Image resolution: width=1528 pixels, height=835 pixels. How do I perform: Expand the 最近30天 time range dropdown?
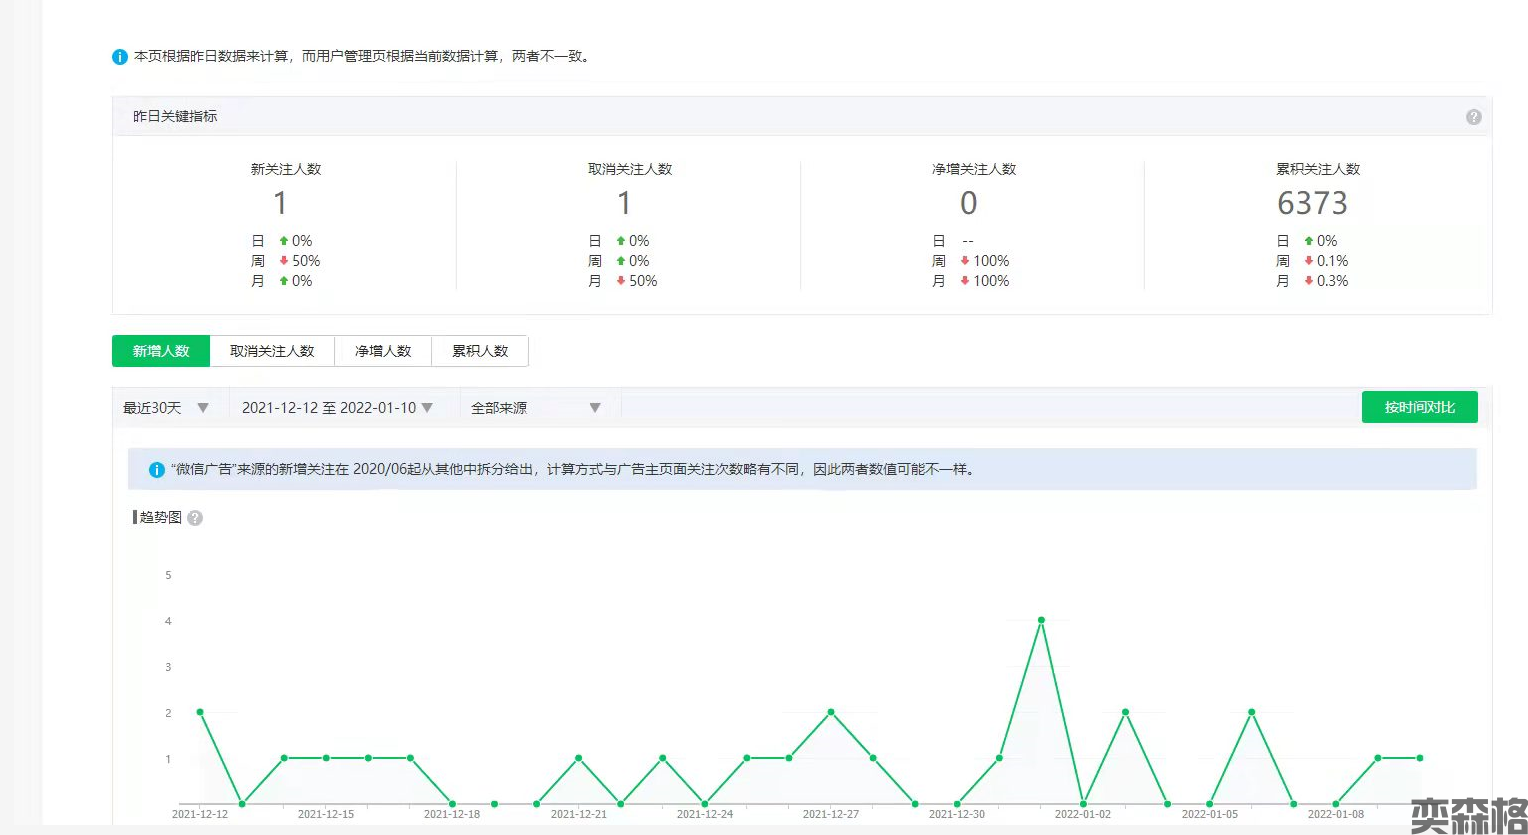pos(166,408)
